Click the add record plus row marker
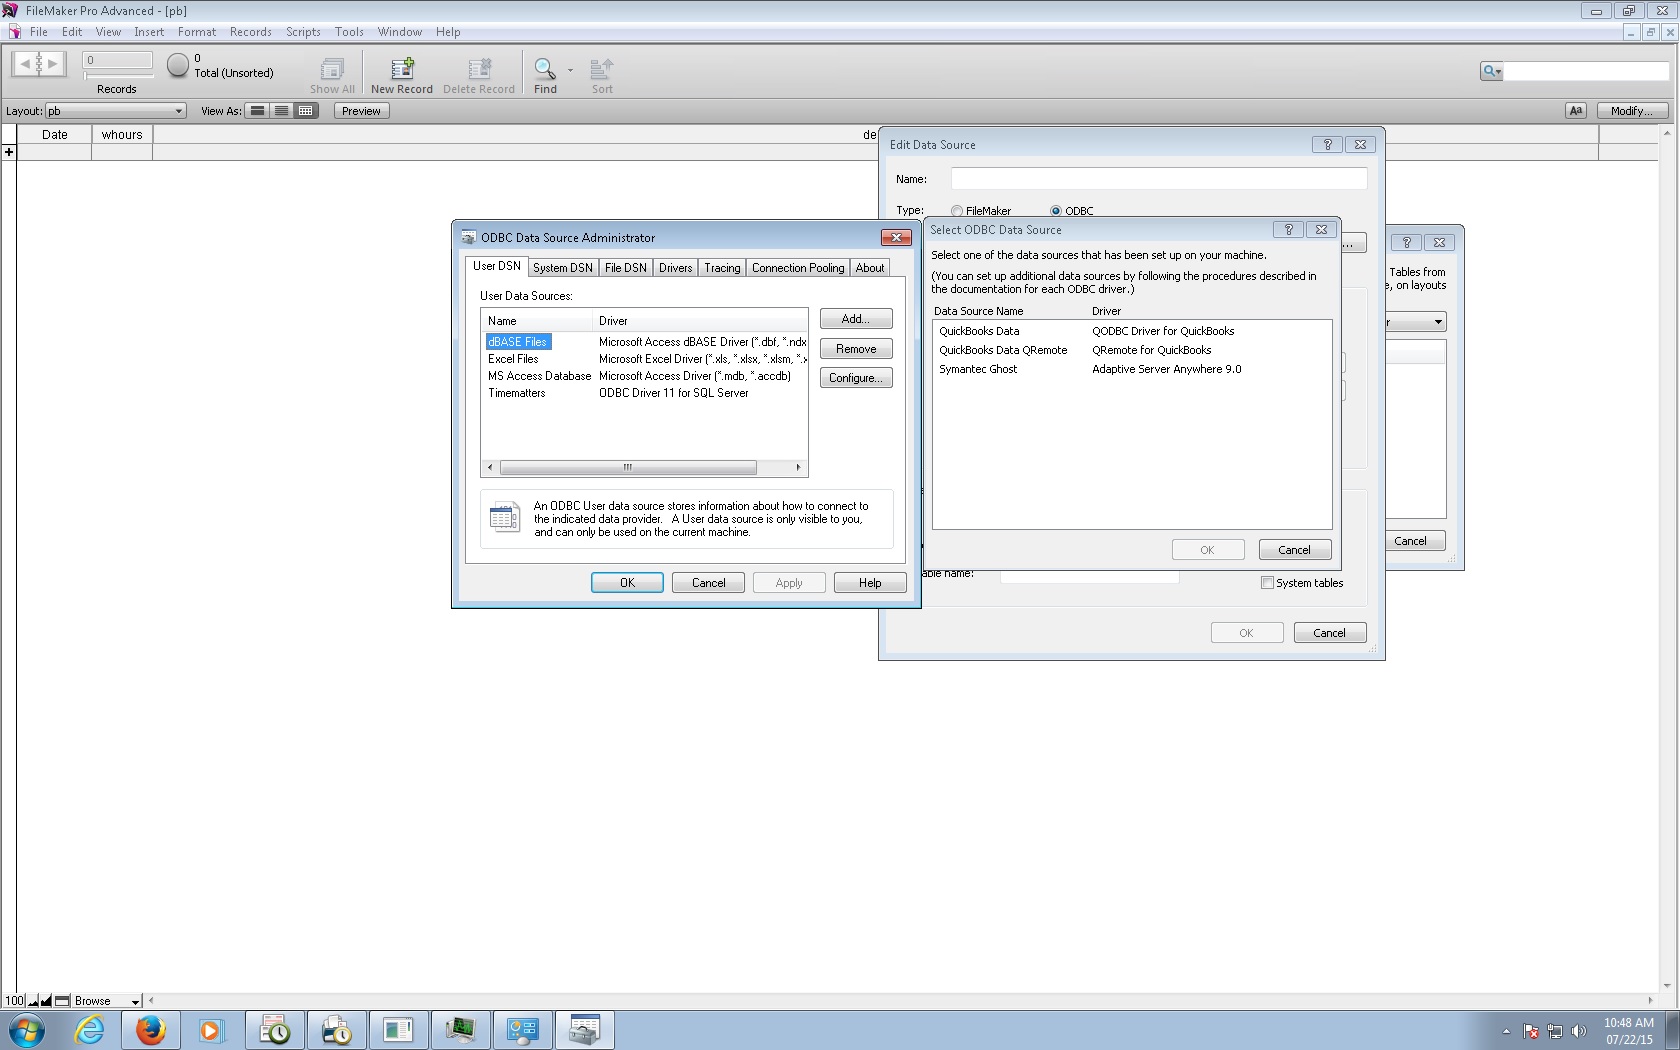Image resolution: width=1680 pixels, height=1050 pixels. (9, 152)
